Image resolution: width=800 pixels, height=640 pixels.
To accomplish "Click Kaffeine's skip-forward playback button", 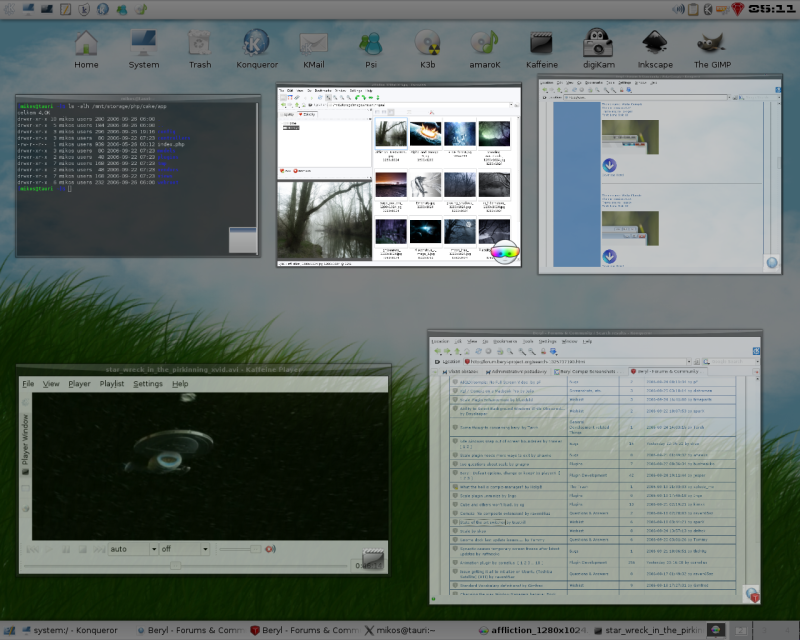I will [x=99, y=550].
